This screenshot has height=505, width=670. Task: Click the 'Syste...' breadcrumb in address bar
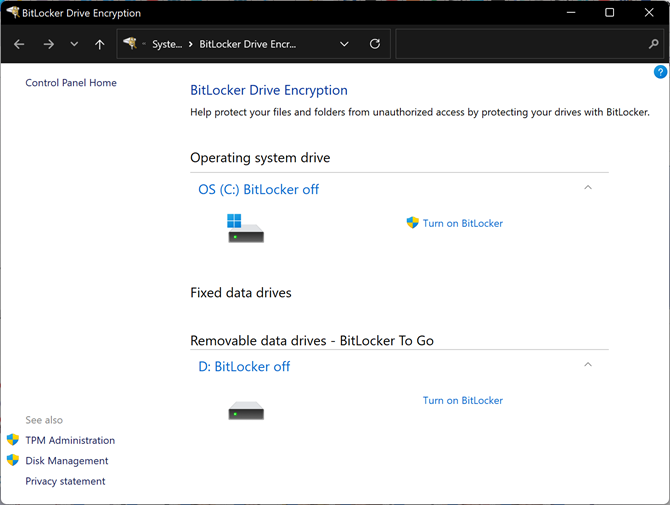(167, 44)
